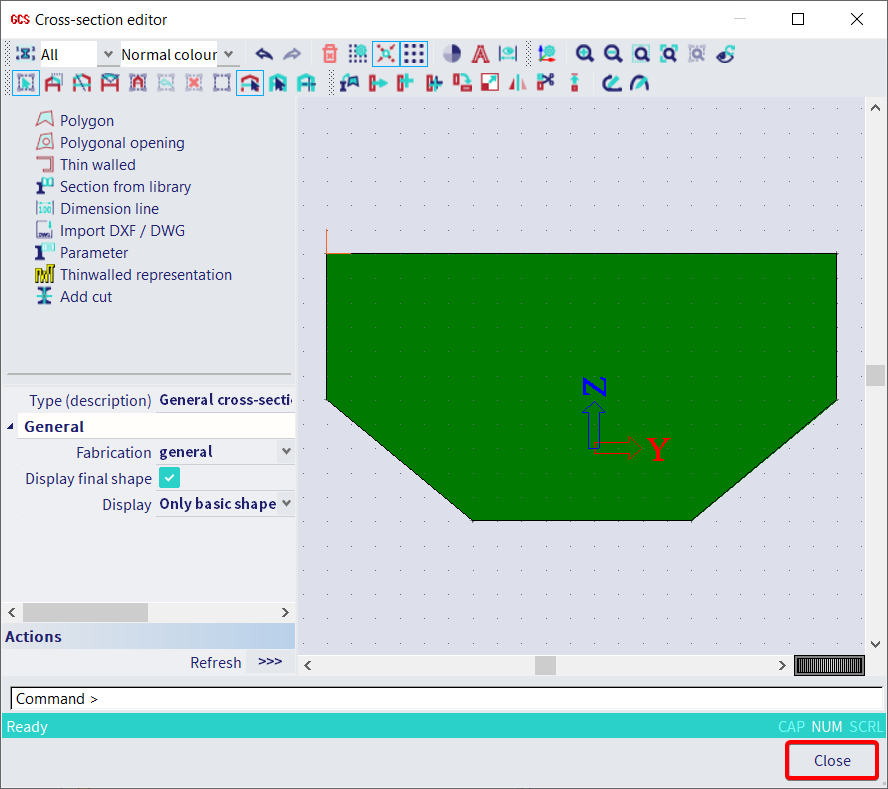Open the Display mode dropdown showing Only basic shape
888x789 pixels.
pos(284,504)
